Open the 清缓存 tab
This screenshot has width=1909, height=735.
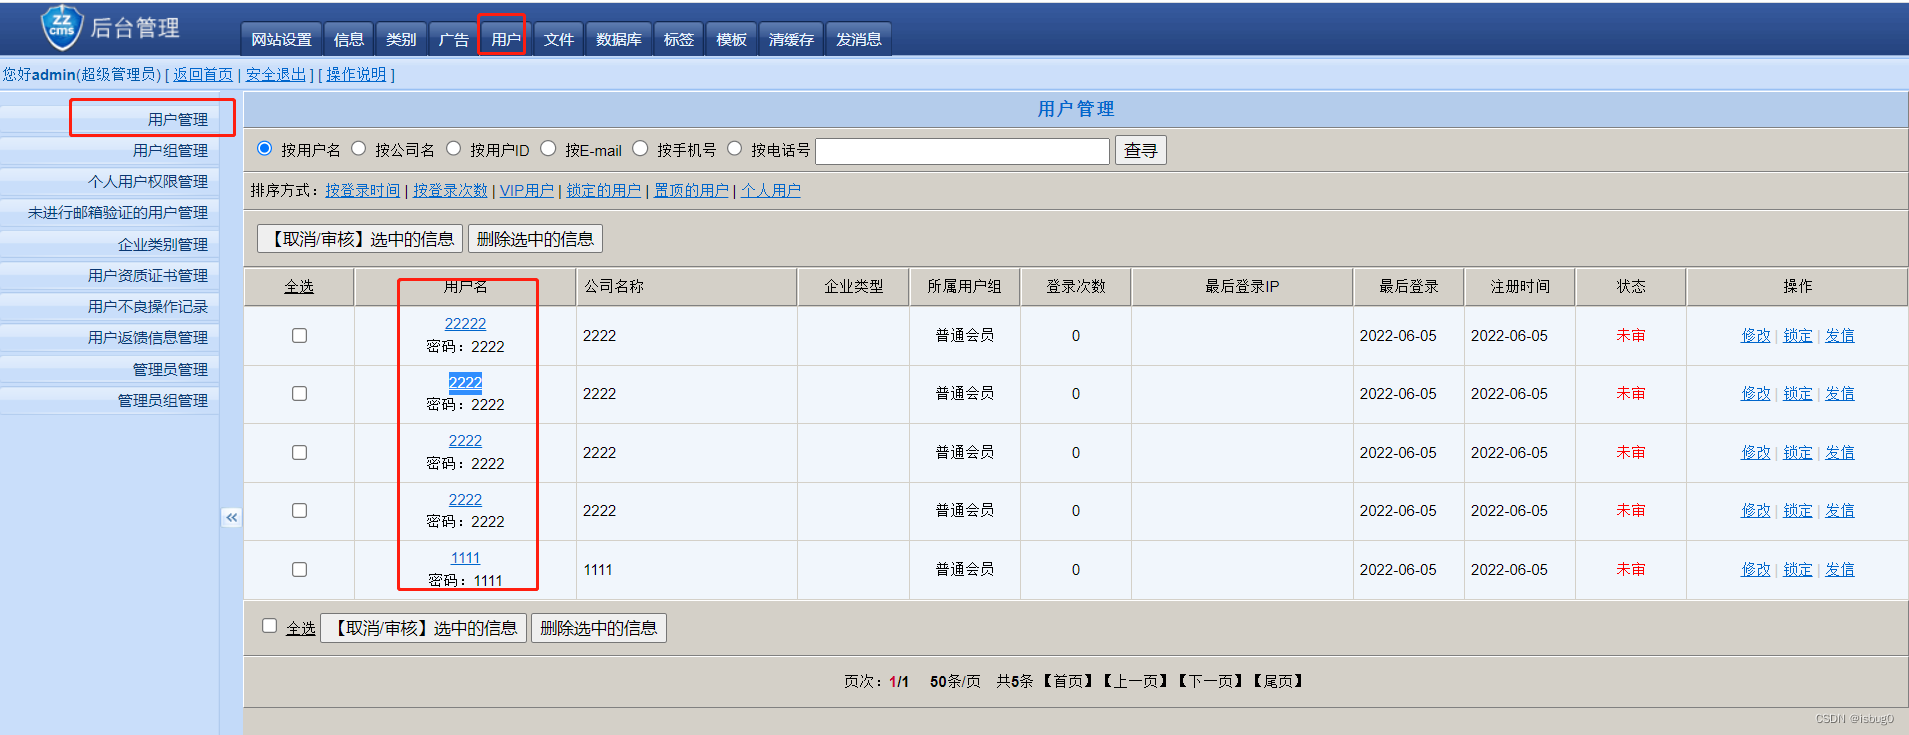(x=791, y=39)
